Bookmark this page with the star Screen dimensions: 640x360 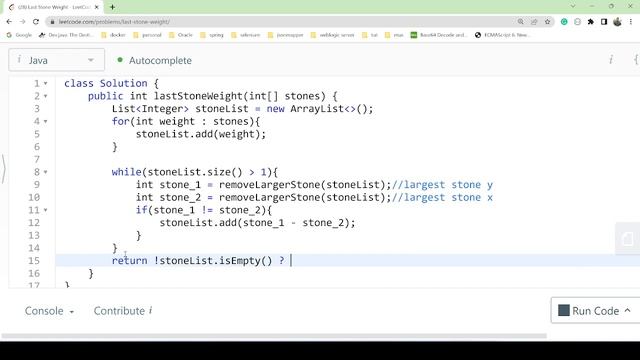point(547,22)
